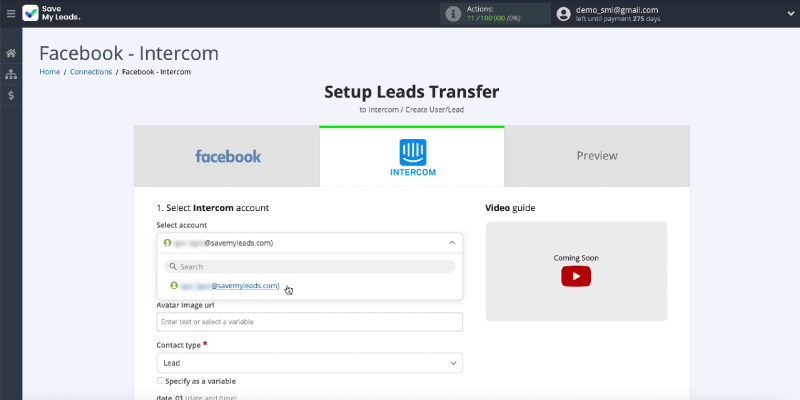The image size is (800, 400).
Task: Open billing dollar icon in sidebar
Action: (11, 96)
